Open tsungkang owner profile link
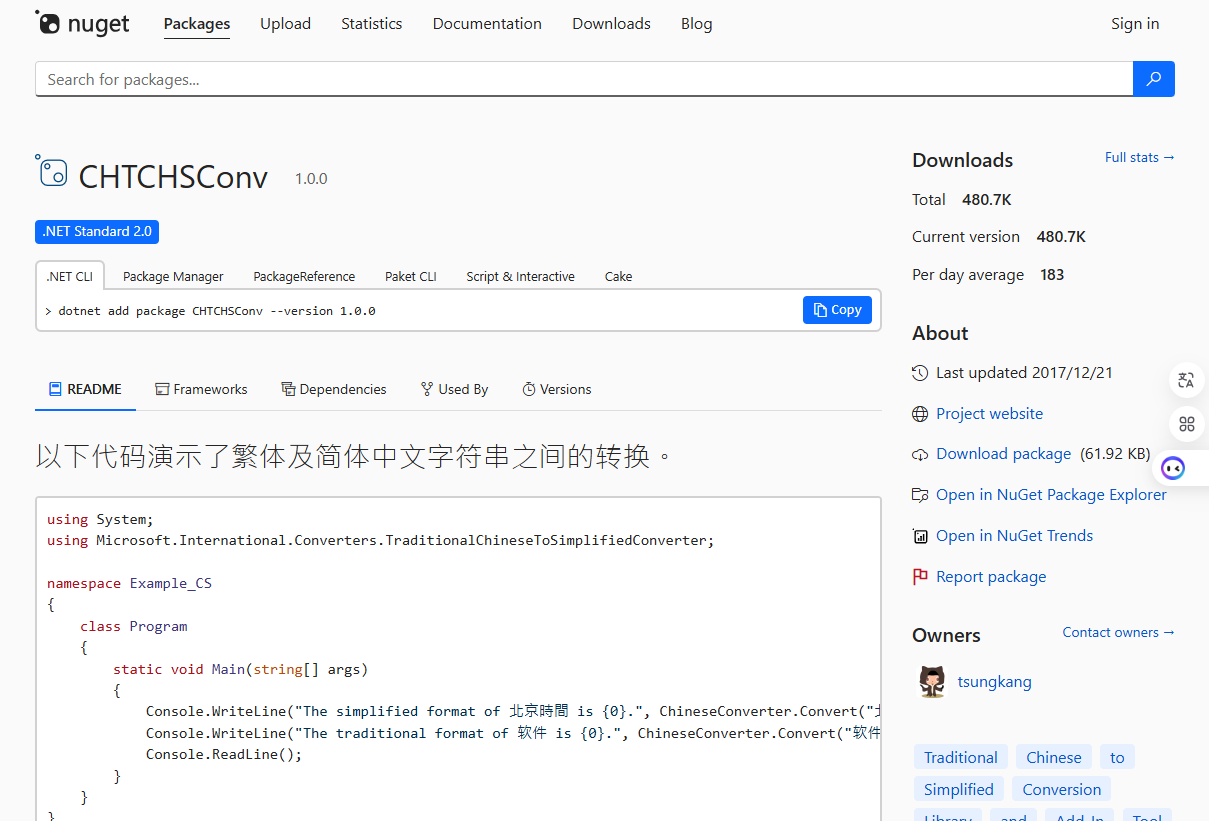 click(x=994, y=682)
